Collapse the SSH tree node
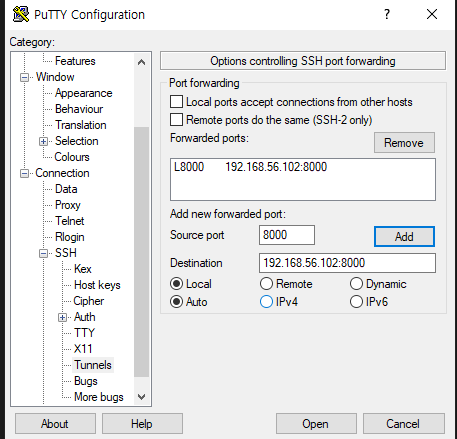This screenshot has height=439, width=457. coord(43,253)
